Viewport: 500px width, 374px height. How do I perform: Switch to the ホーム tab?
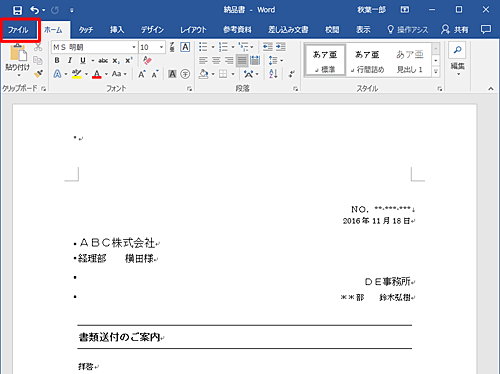tap(53, 30)
